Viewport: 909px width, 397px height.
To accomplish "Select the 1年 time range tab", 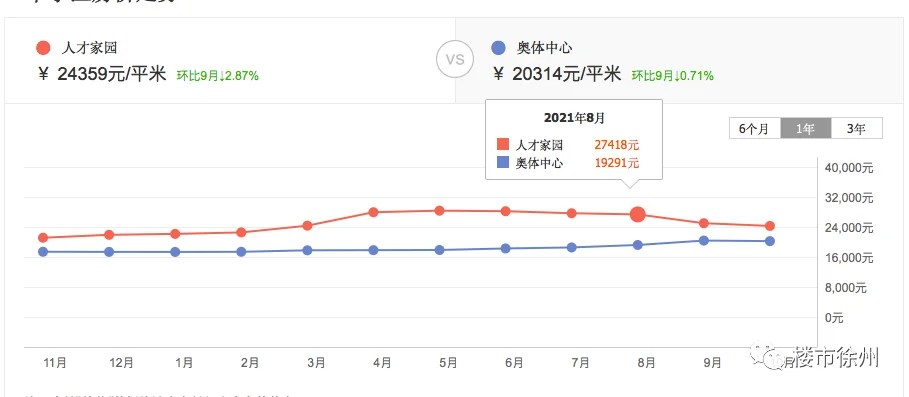I will tap(806, 129).
